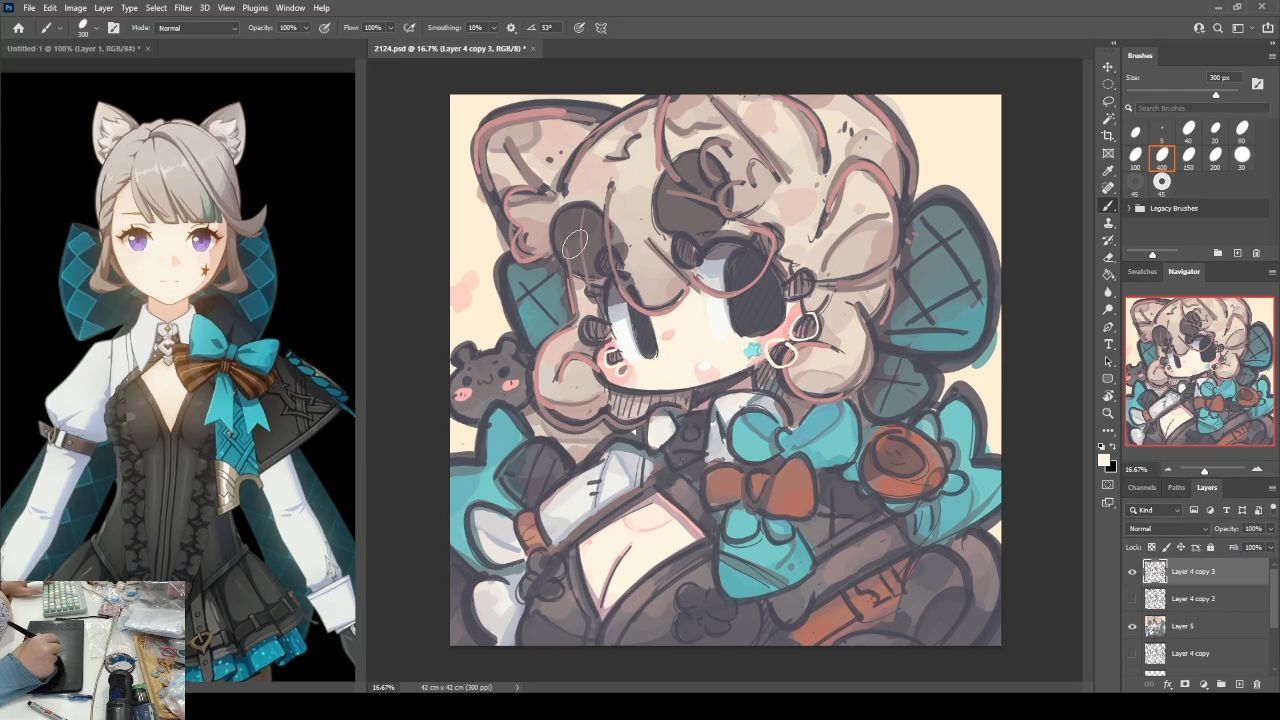Open the painting Mode dropdown
Screen dimensions: 1280x720
click(x=197, y=28)
